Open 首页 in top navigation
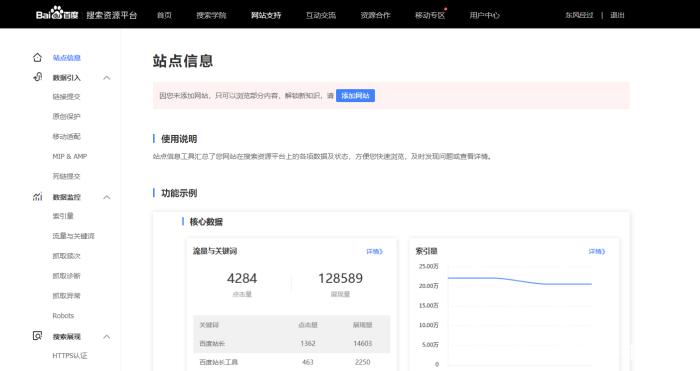Viewport: 700px width, 371px height. pyautogui.click(x=164, y=15)
